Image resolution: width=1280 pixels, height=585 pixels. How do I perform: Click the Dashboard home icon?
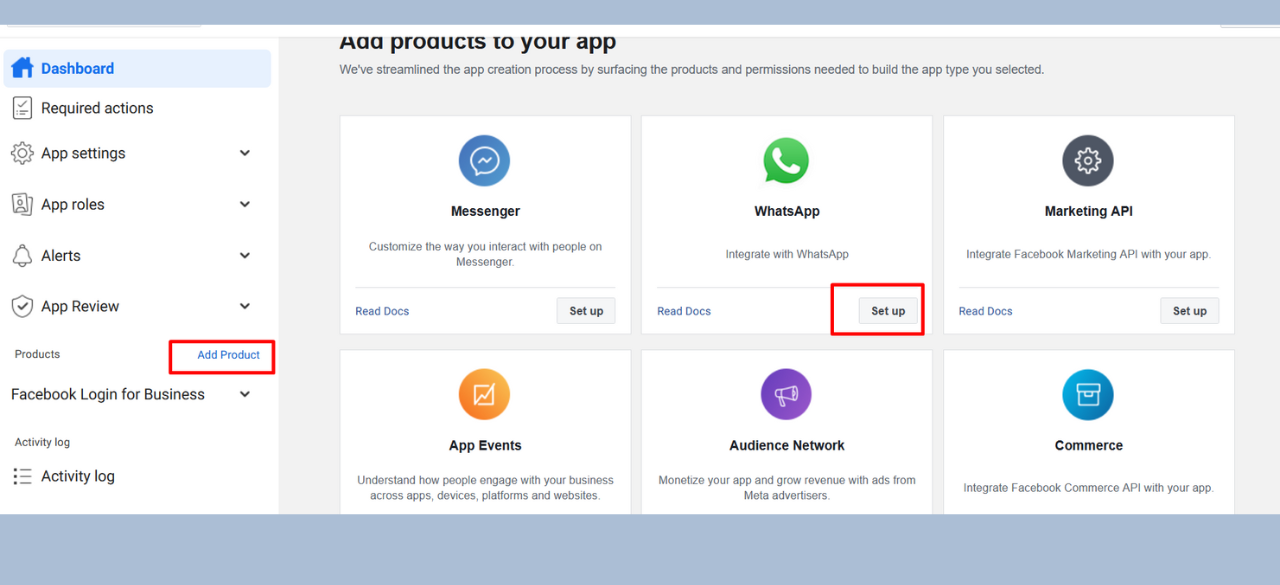coord(21,68)
